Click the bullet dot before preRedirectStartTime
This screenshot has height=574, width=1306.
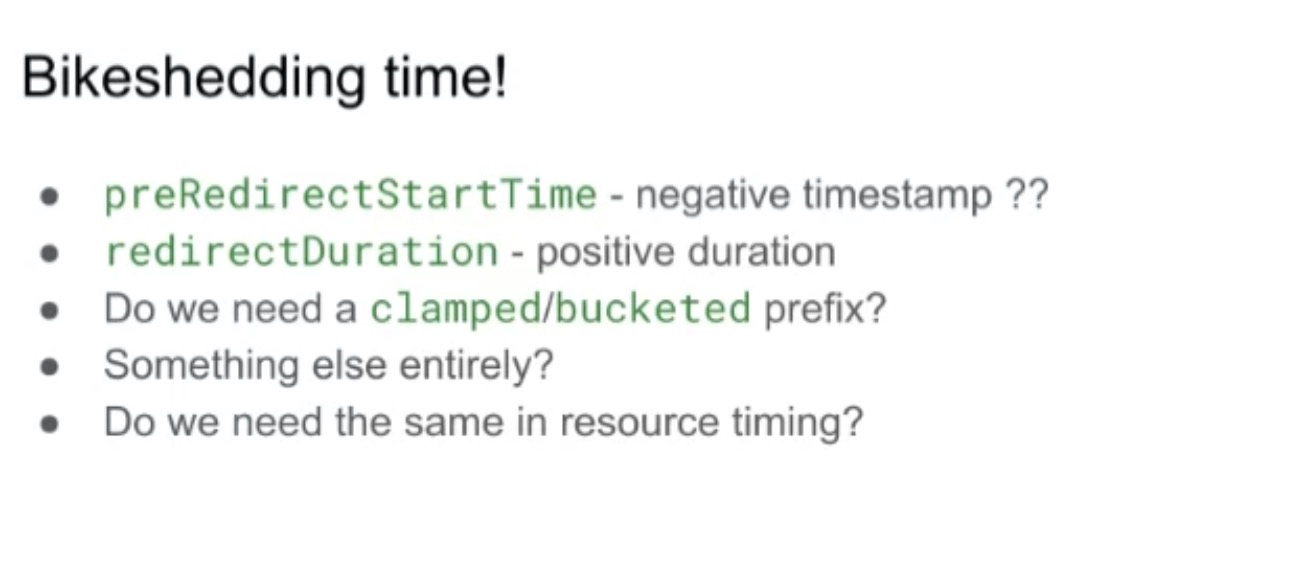point(48,196)
